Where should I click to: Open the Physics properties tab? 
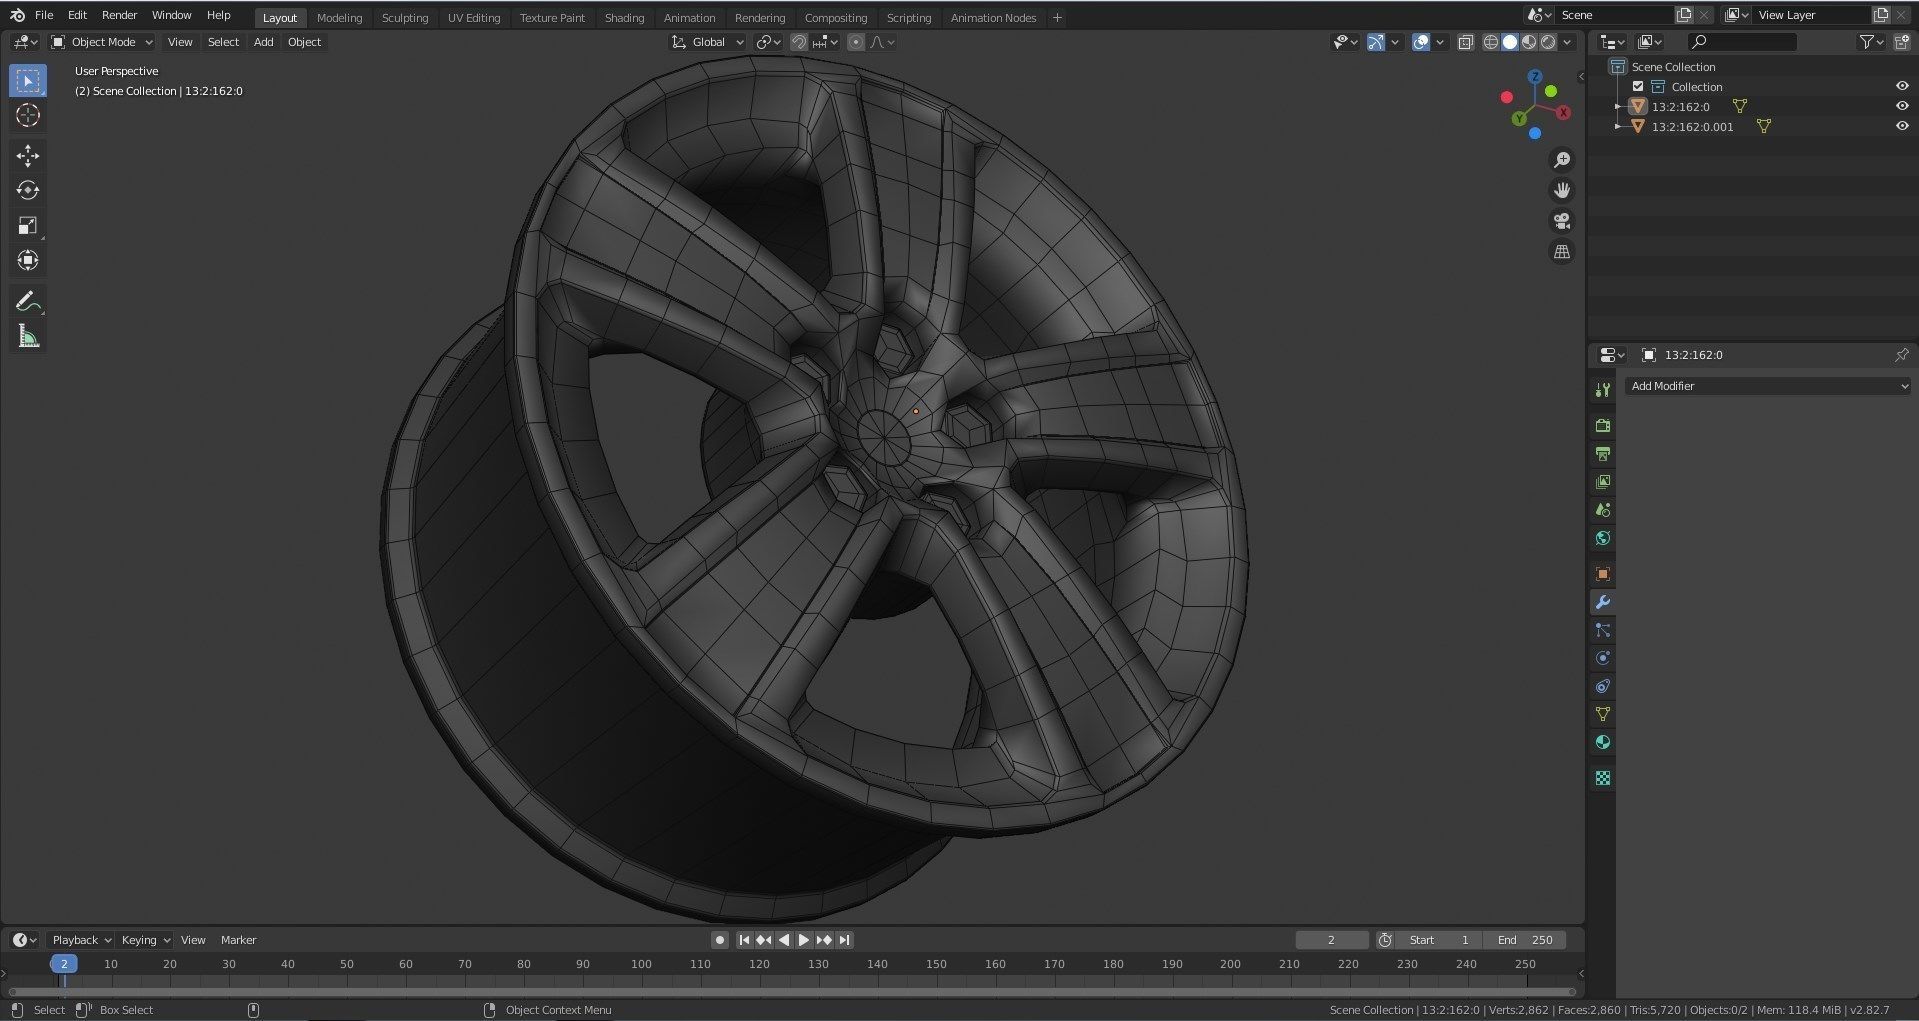[1603, 658]
